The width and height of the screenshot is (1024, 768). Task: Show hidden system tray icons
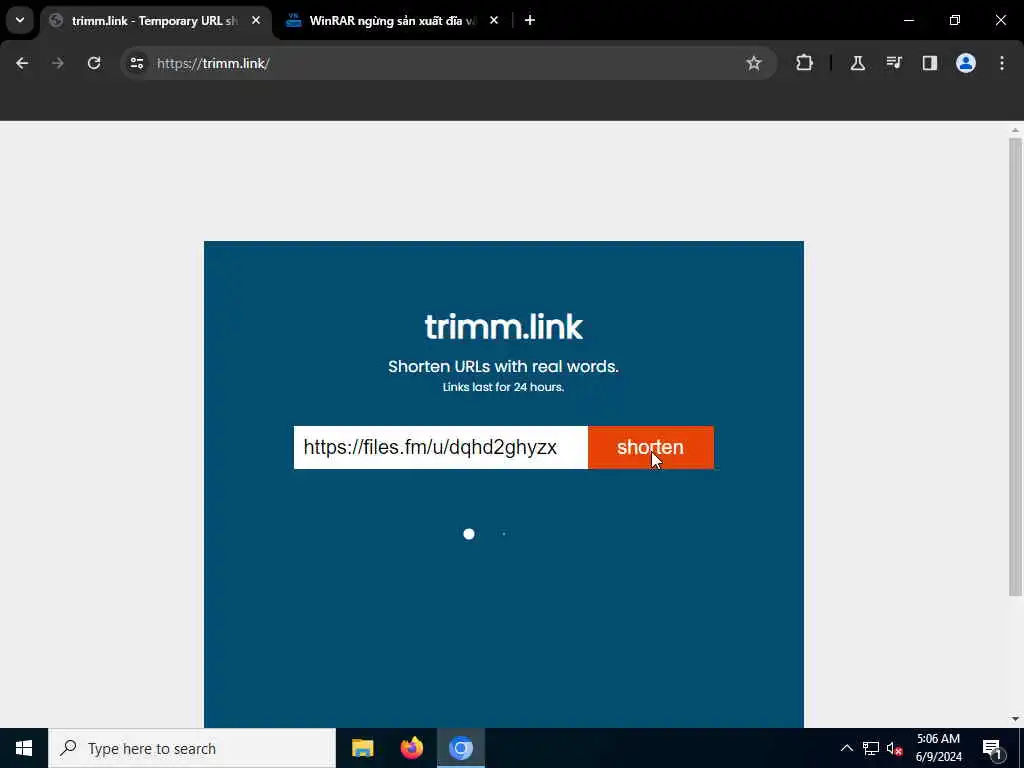pos(846,748)
